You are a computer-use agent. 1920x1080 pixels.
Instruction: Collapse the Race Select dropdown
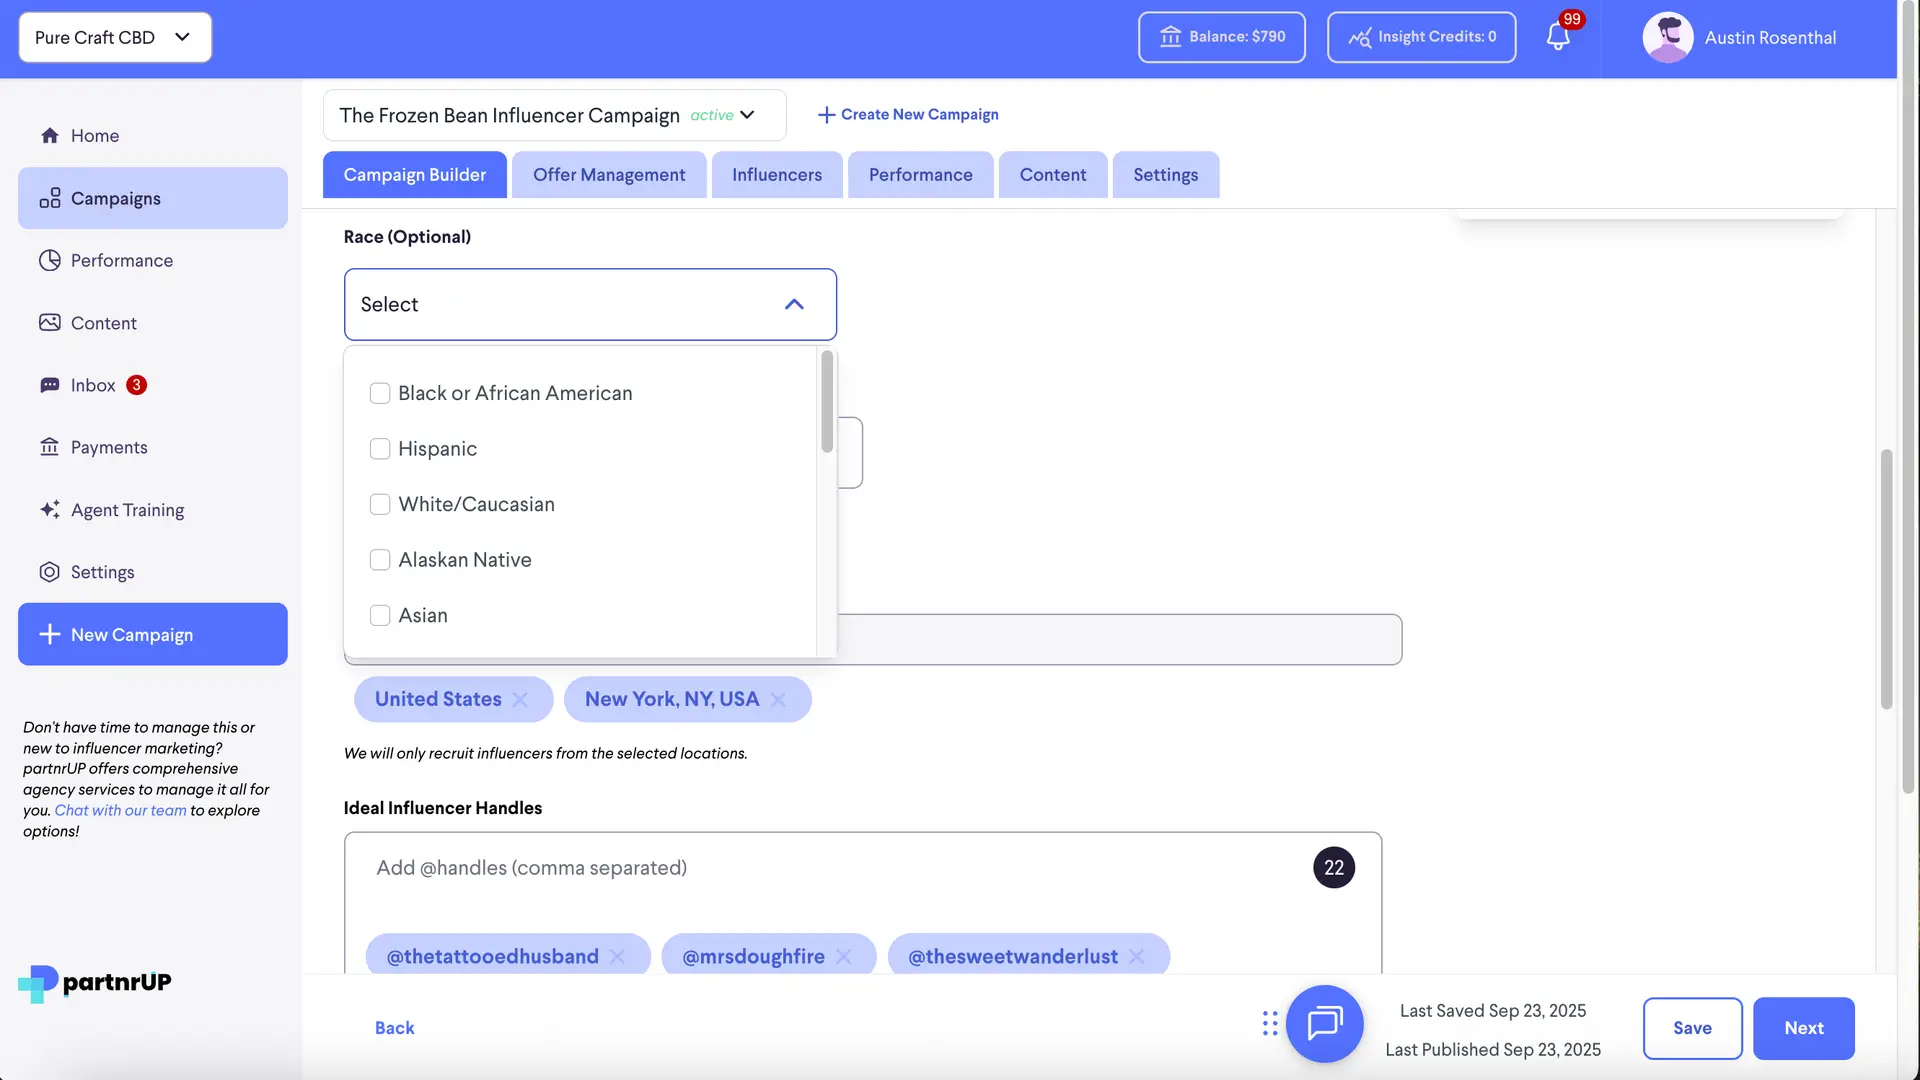click(x=795, y=304)
